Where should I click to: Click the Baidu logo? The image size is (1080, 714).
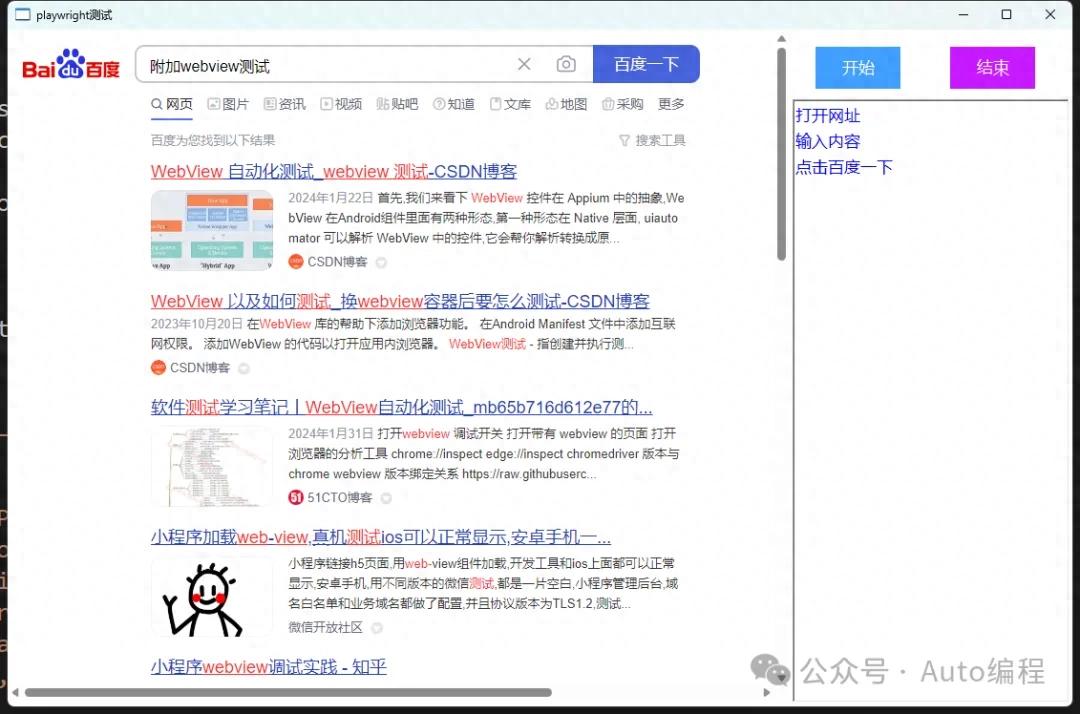tap(71, 64)
